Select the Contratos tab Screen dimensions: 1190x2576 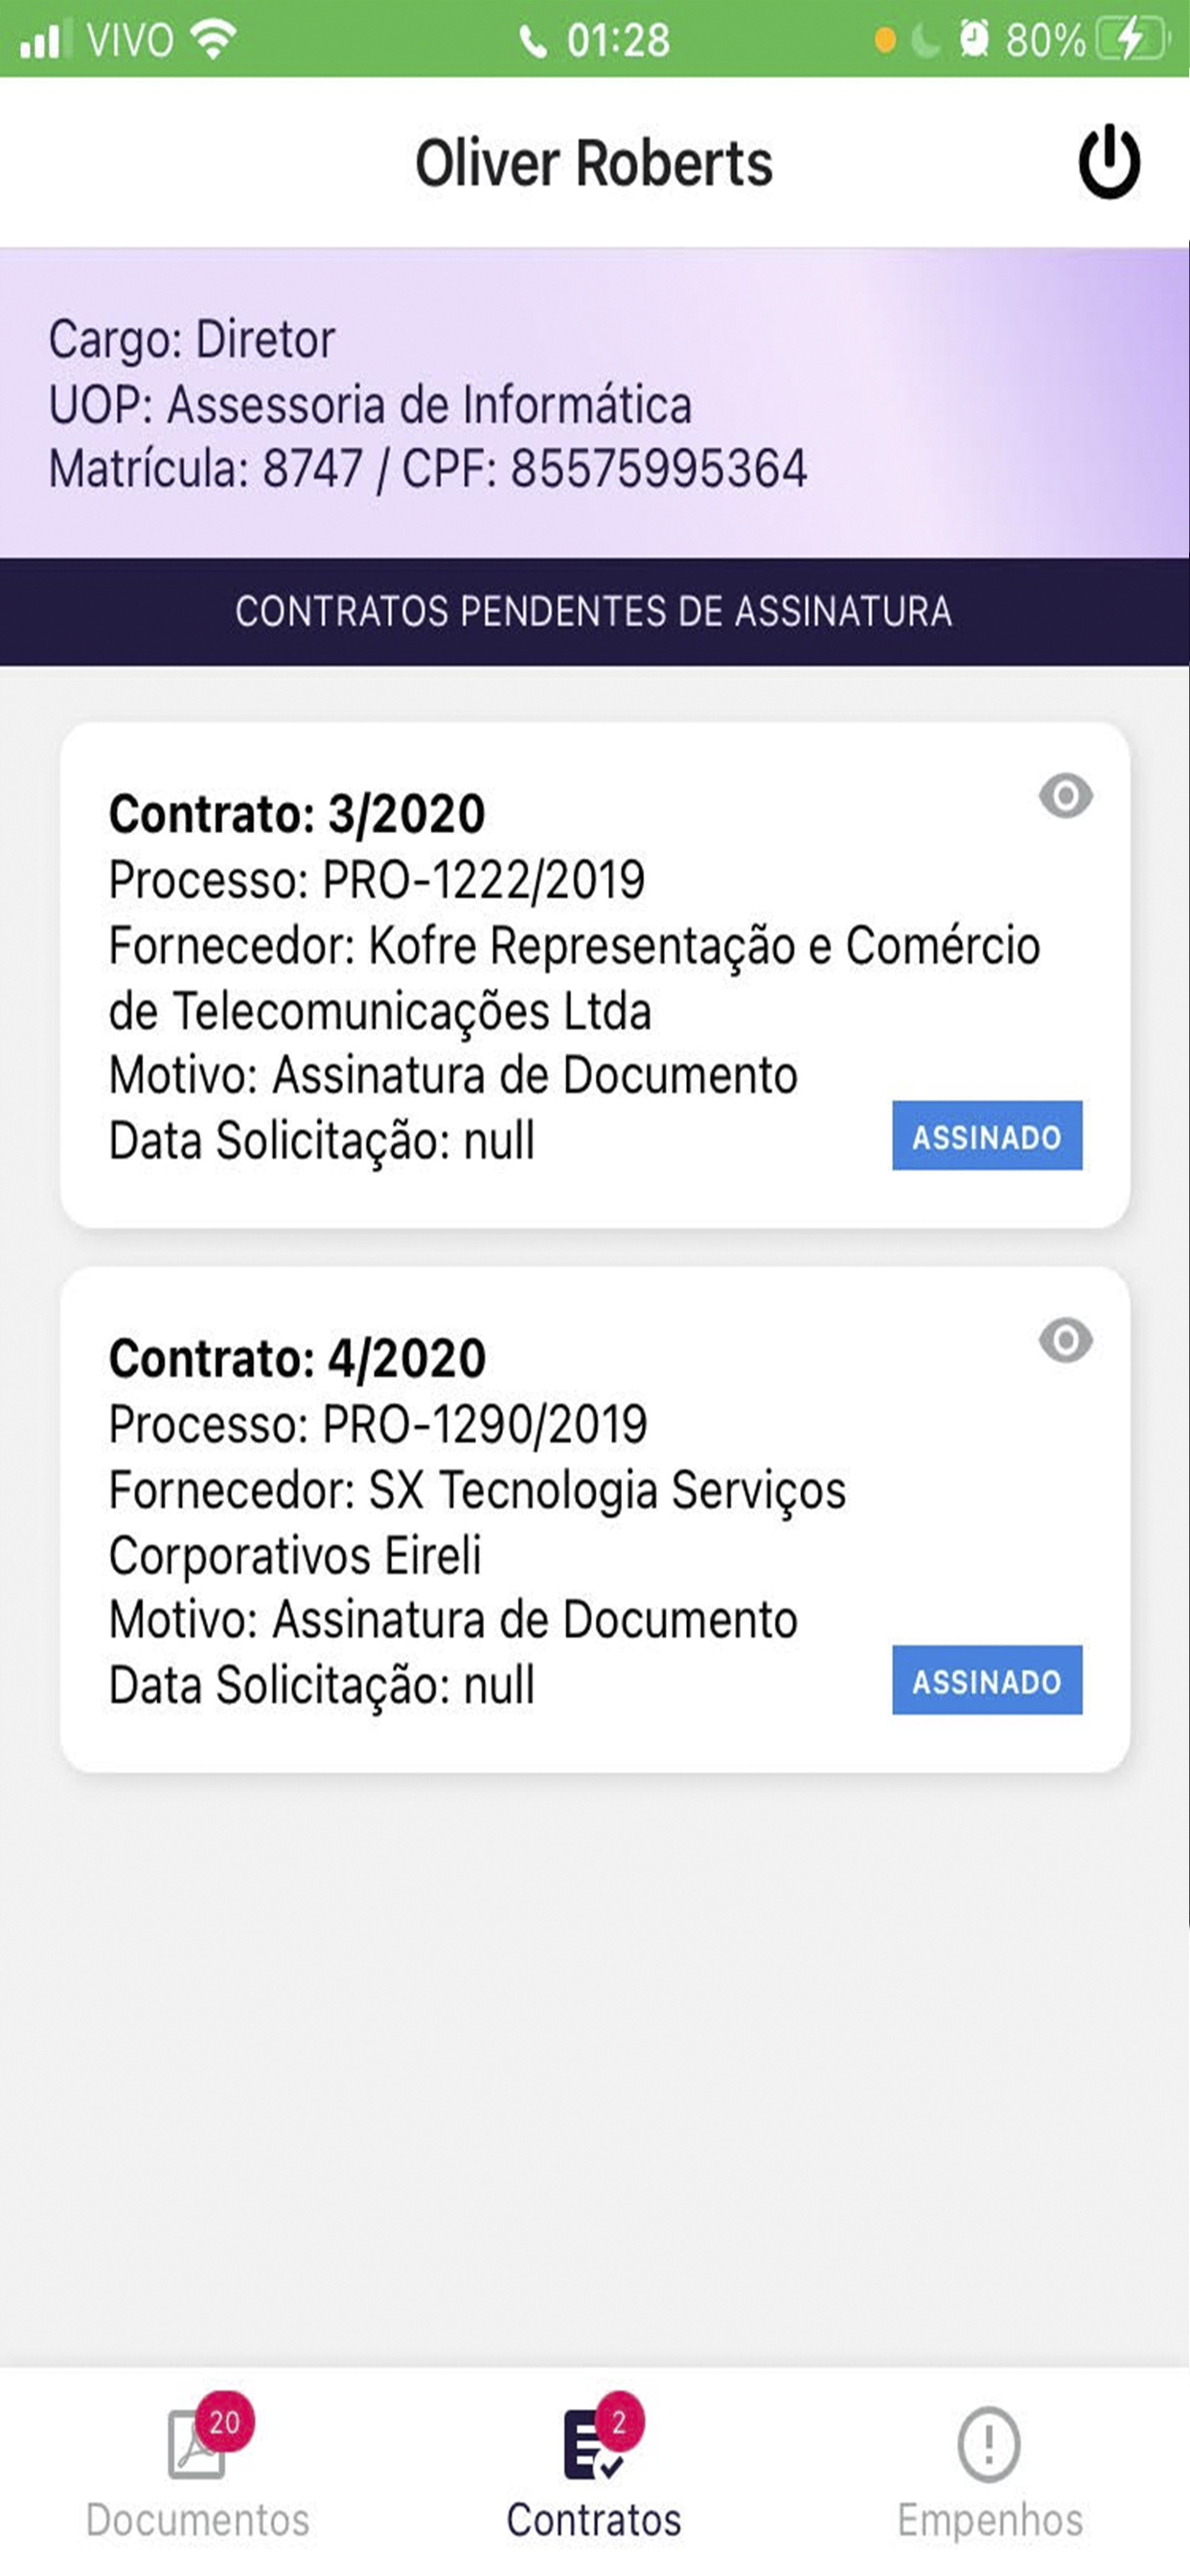594,2469
